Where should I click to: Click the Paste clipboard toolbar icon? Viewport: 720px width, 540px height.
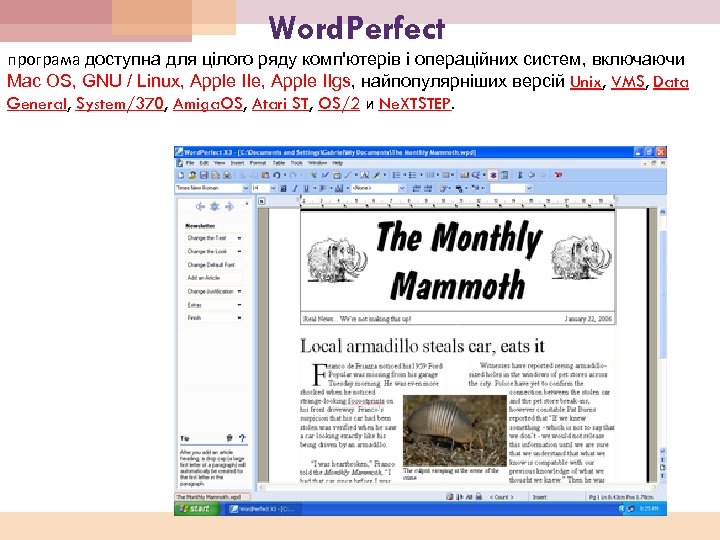point(265,175)
